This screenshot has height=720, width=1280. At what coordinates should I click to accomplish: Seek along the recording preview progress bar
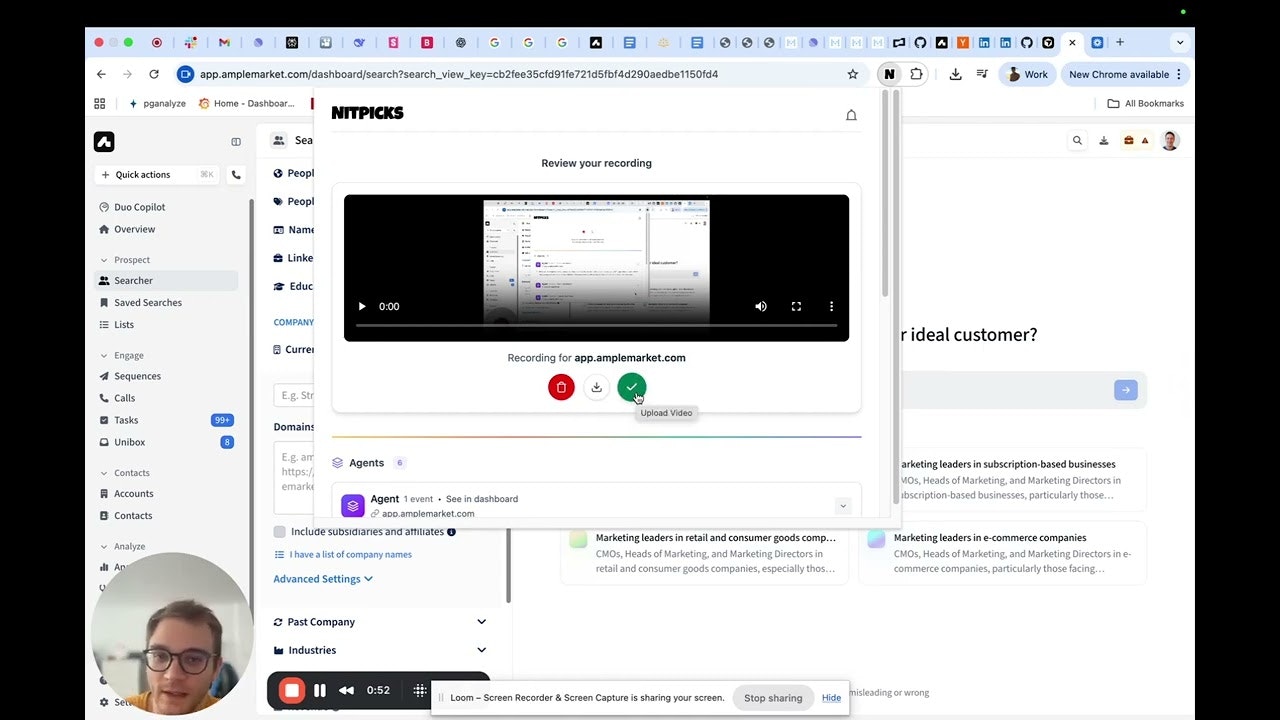coord(596,326)
